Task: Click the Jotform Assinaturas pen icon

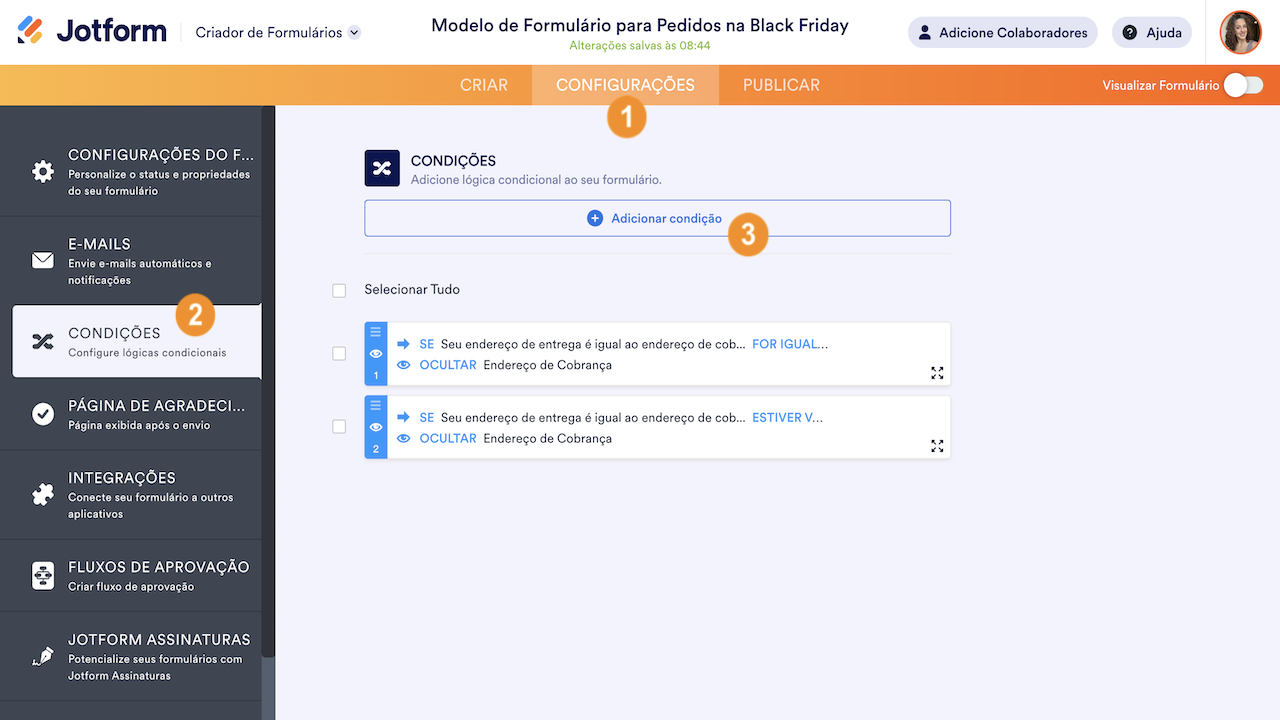Action: tap(43, 656)
